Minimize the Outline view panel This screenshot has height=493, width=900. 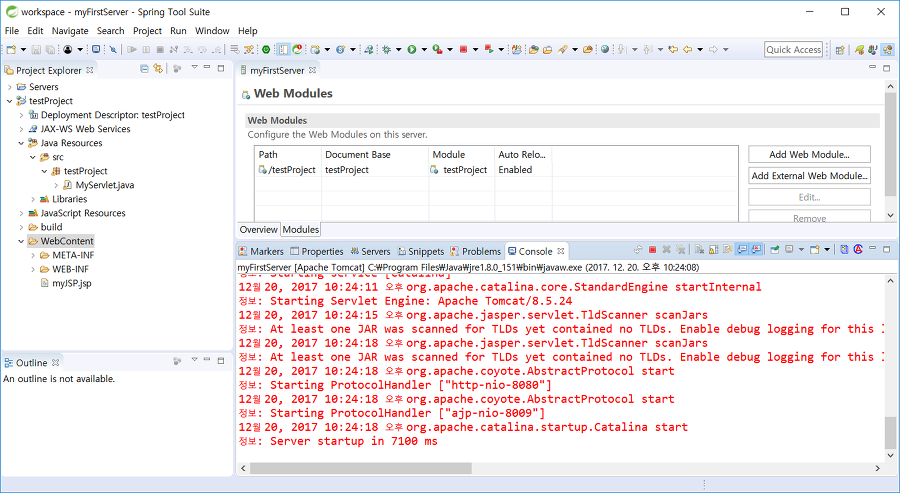(x=207, y=360)
